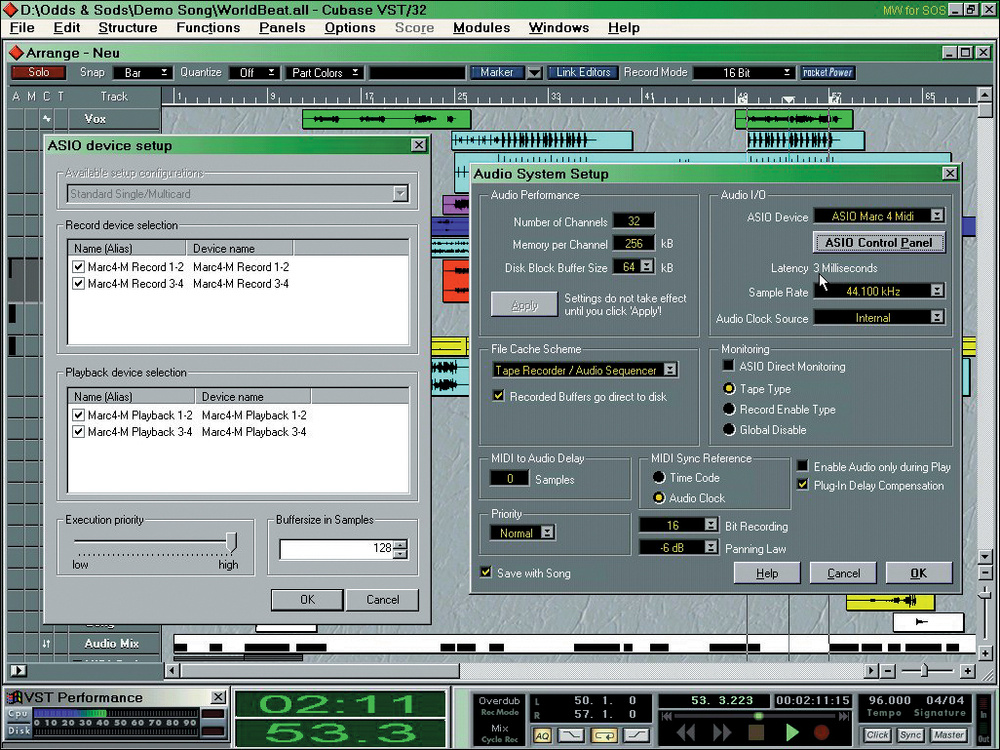Viewport: 1000px width, 750px height.
Task: Click the Buffersize in Samples input field
Action: pyautogui.click(x=338, y=548)
